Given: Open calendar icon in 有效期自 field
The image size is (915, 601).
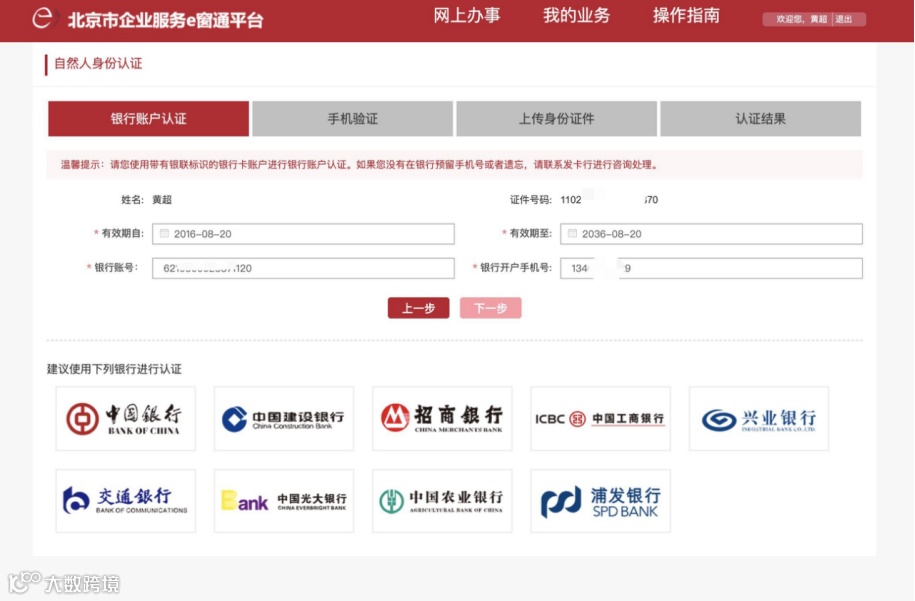Looking at the screenshot, I should 165,233.
